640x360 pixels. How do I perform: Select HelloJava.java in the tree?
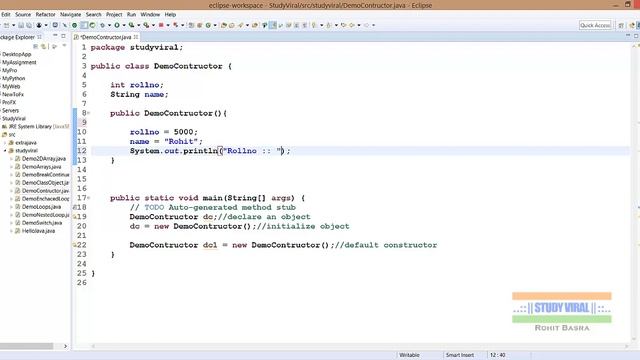pos(38,231)
